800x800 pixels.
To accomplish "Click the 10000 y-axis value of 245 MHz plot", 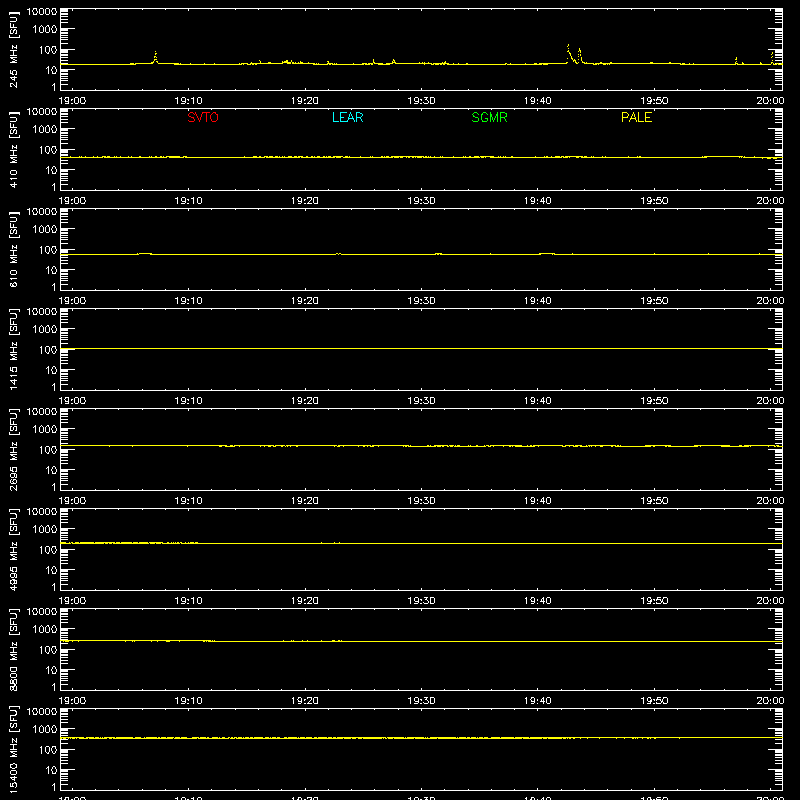I will 42,12.
